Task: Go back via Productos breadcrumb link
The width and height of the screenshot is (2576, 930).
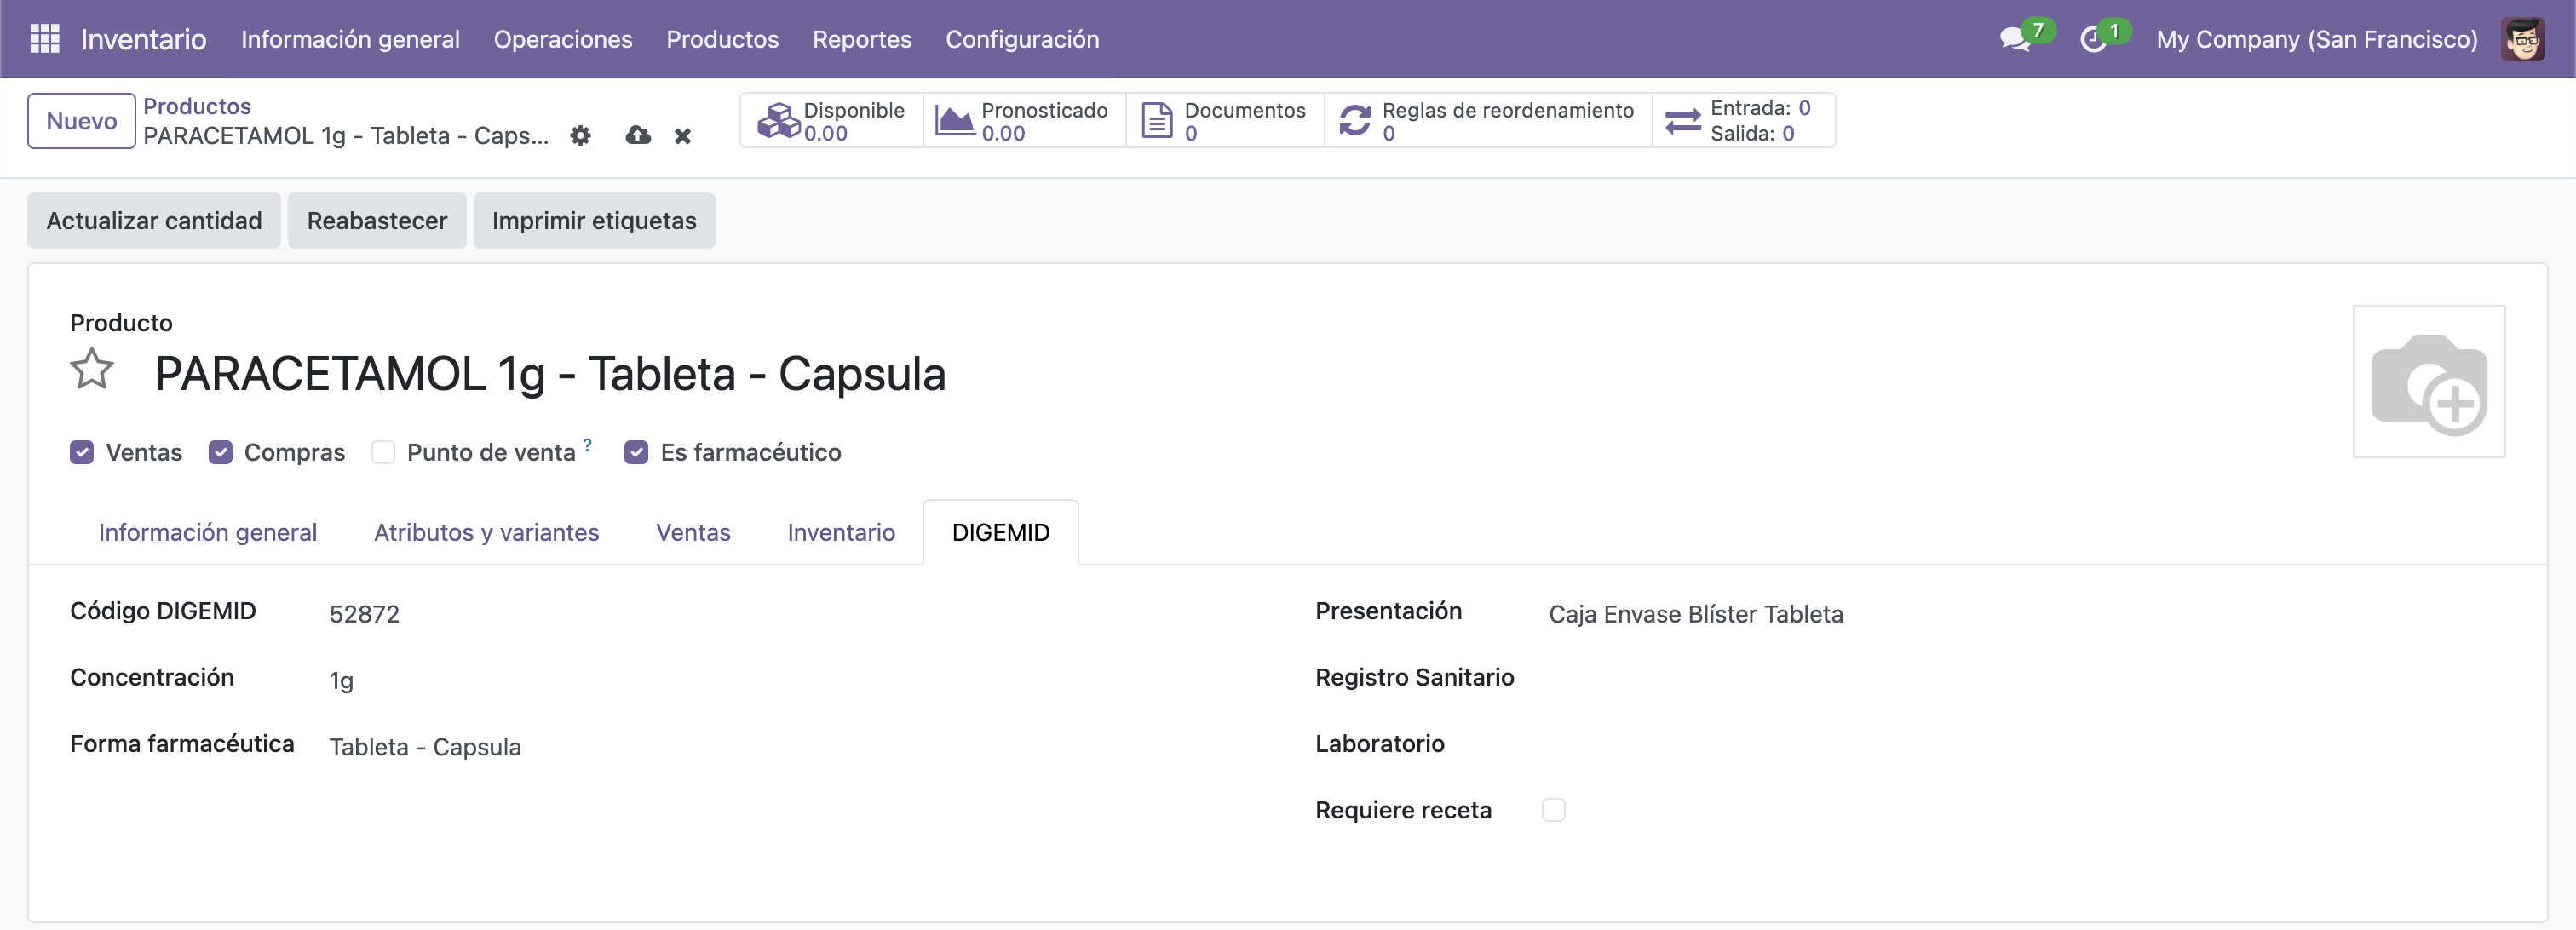Action: tap(197, 106)
